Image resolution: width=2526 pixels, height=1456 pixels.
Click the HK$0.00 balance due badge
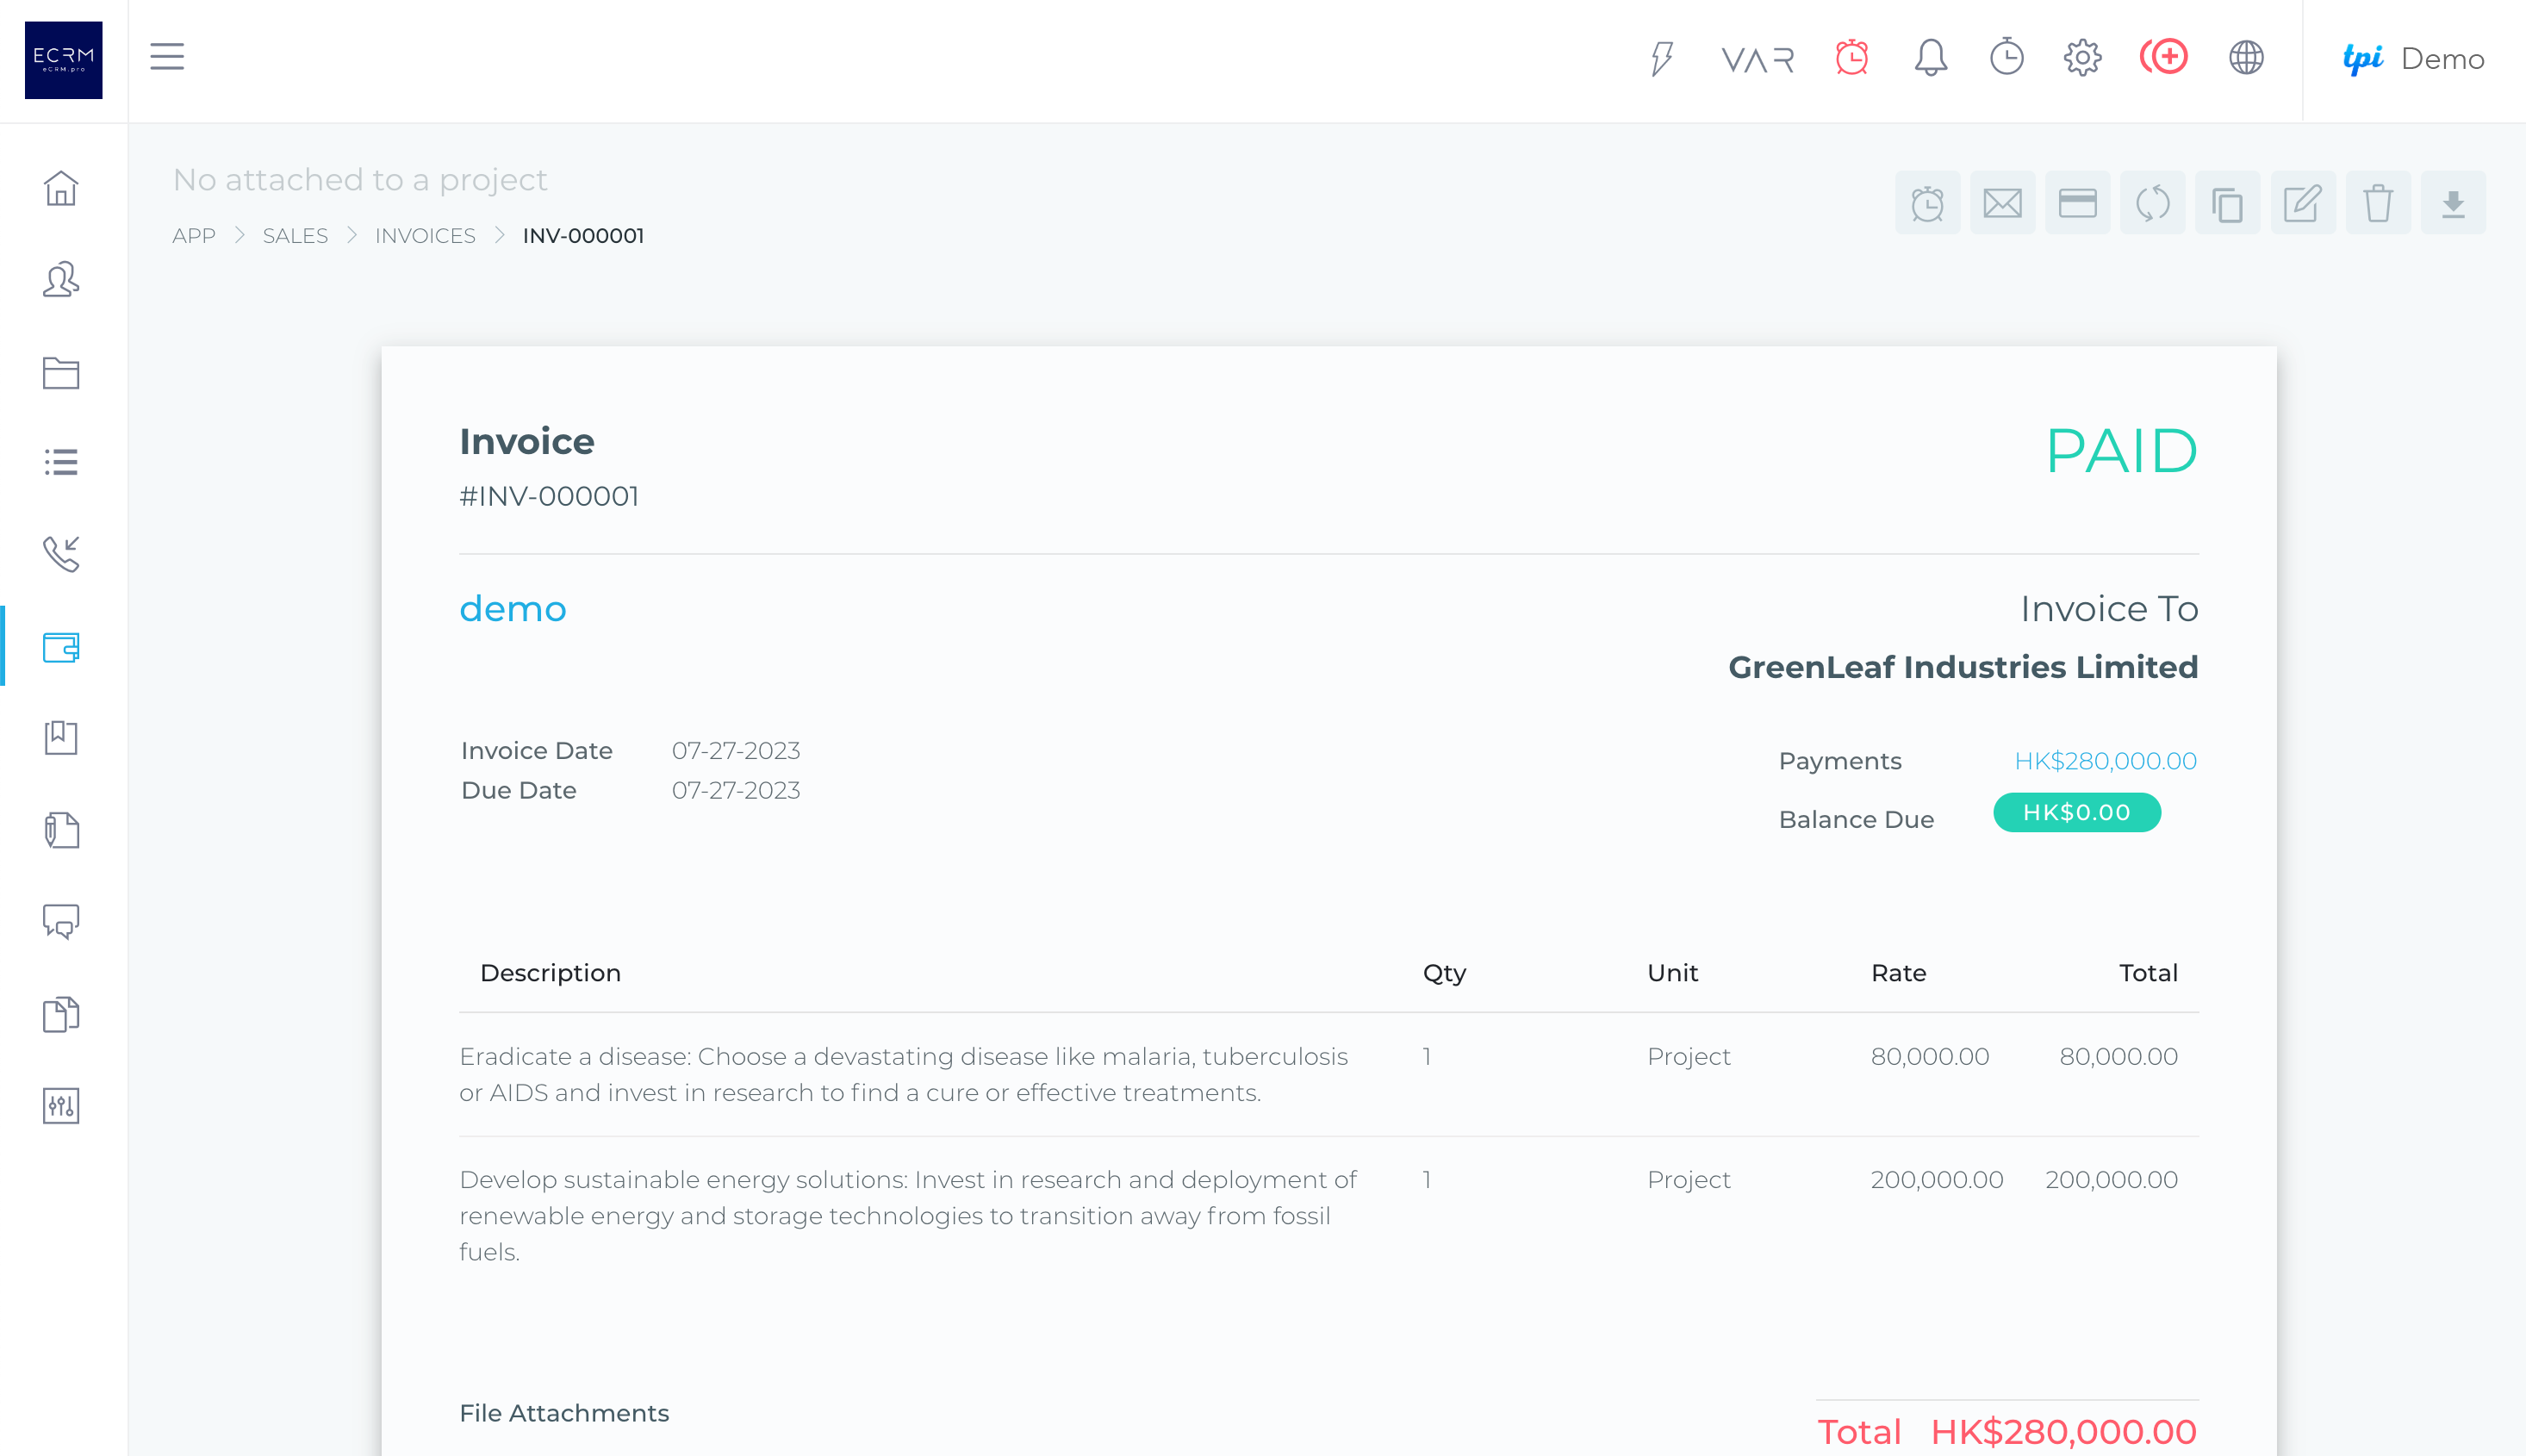pos(2077,813)
